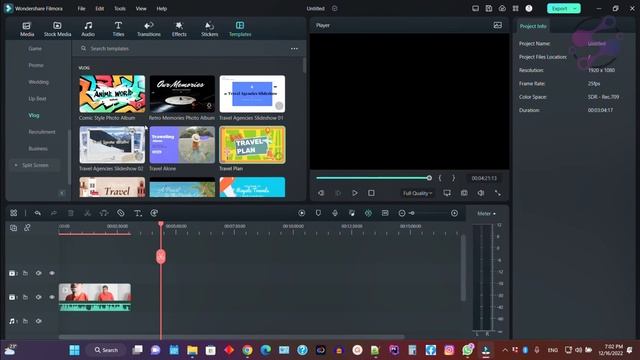
Task: Select the Travel Alone template
Action: (x=182, y=145)
